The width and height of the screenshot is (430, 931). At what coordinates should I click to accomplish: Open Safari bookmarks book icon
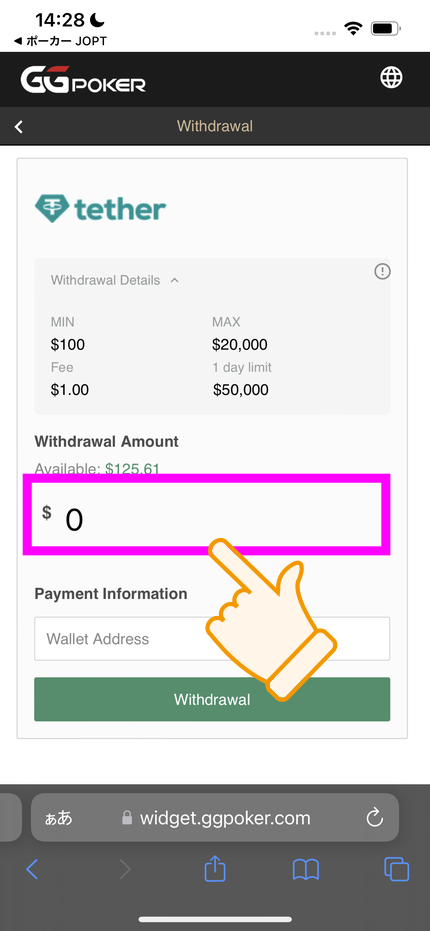[306, 870]
